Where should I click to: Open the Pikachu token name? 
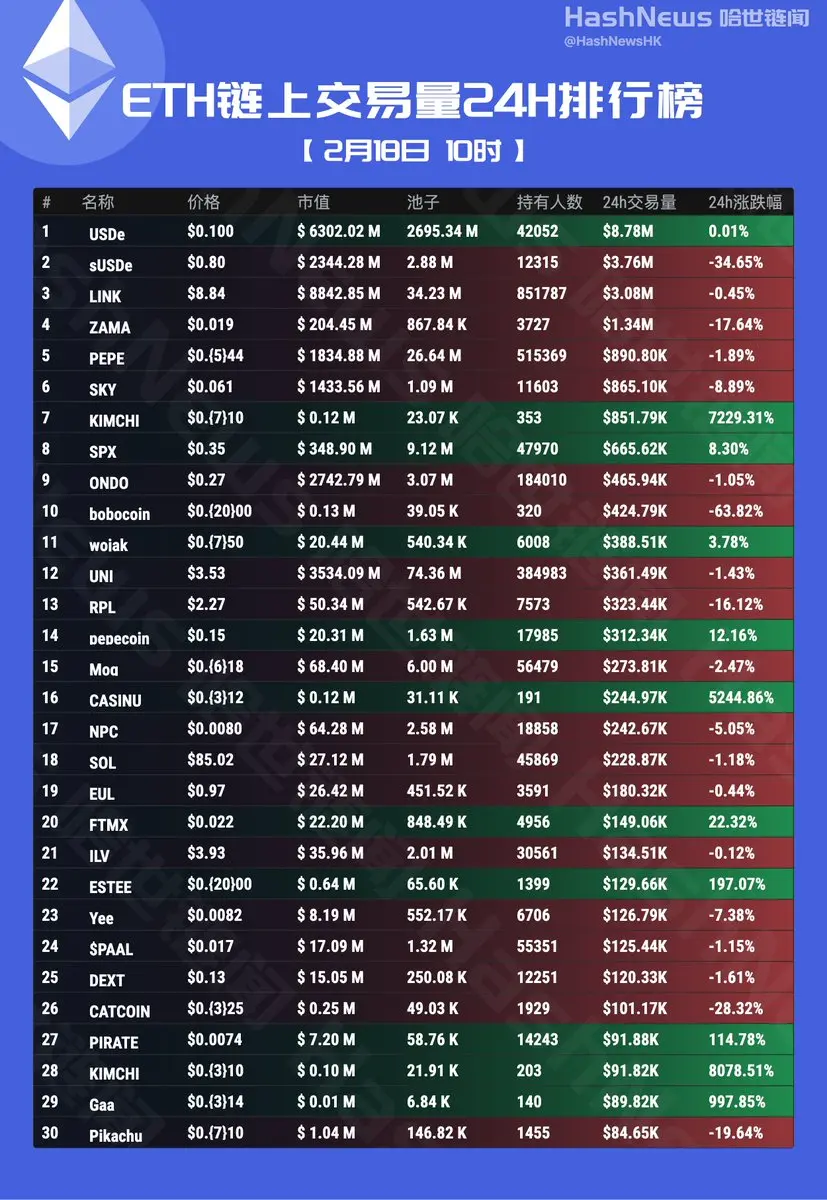pos(115,1135)
